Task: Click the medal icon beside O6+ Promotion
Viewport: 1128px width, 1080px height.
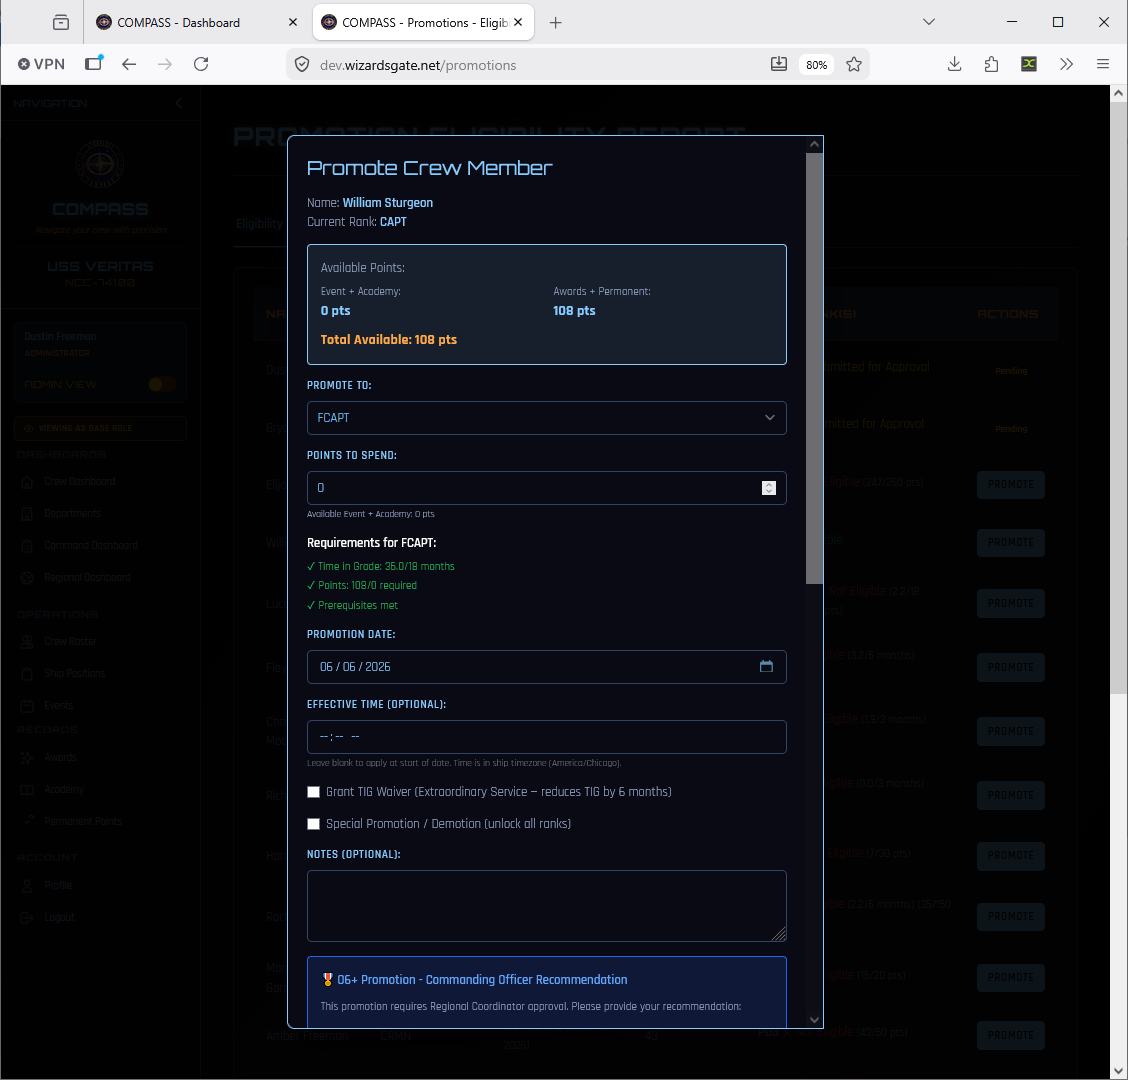Action: coord(327,979)
